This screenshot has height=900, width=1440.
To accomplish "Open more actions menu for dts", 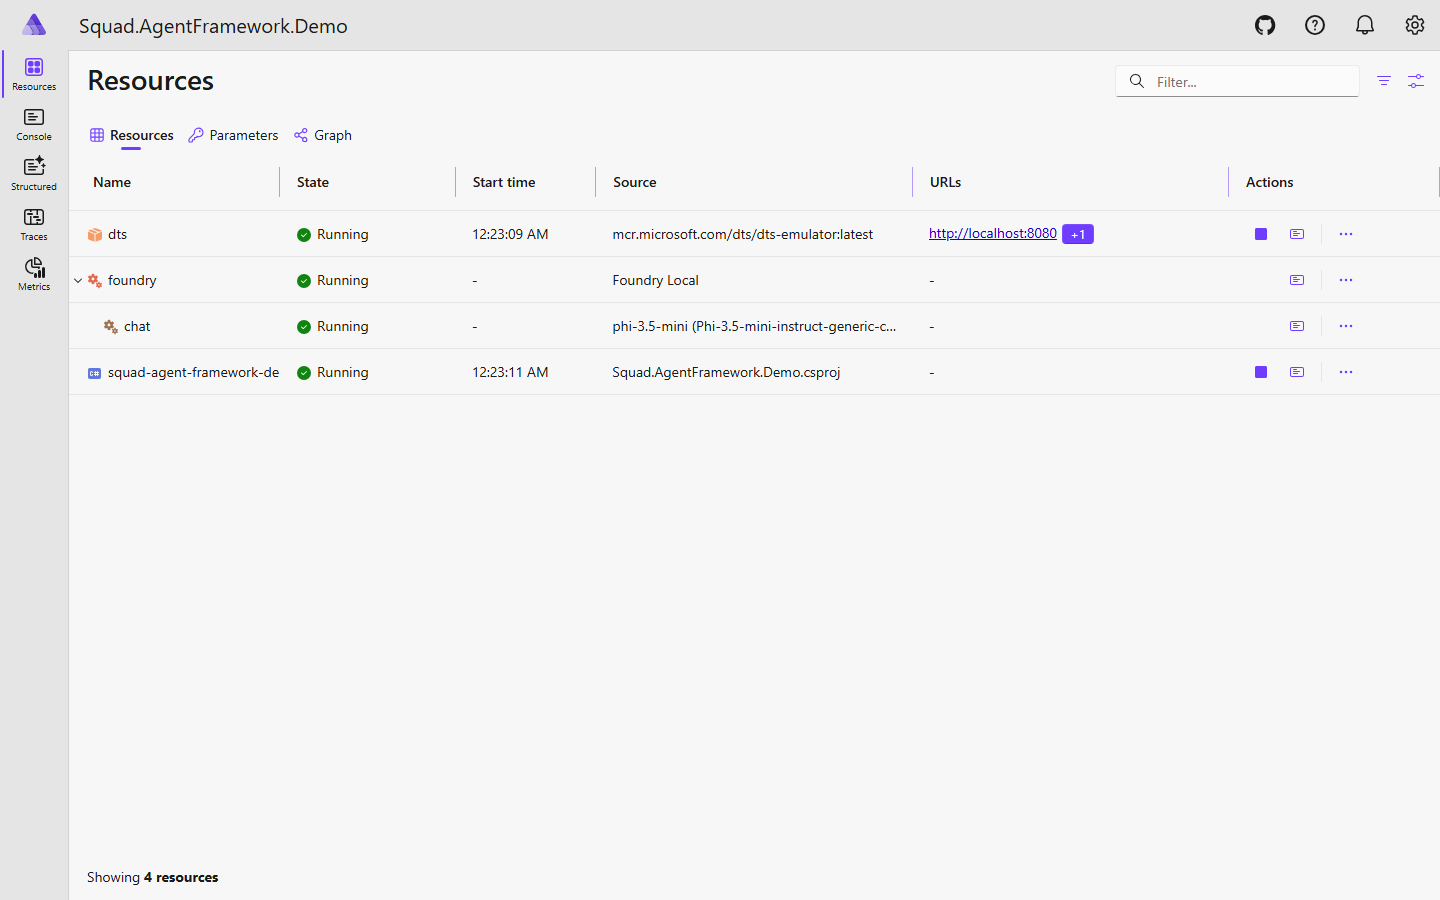I will 1346,234.
